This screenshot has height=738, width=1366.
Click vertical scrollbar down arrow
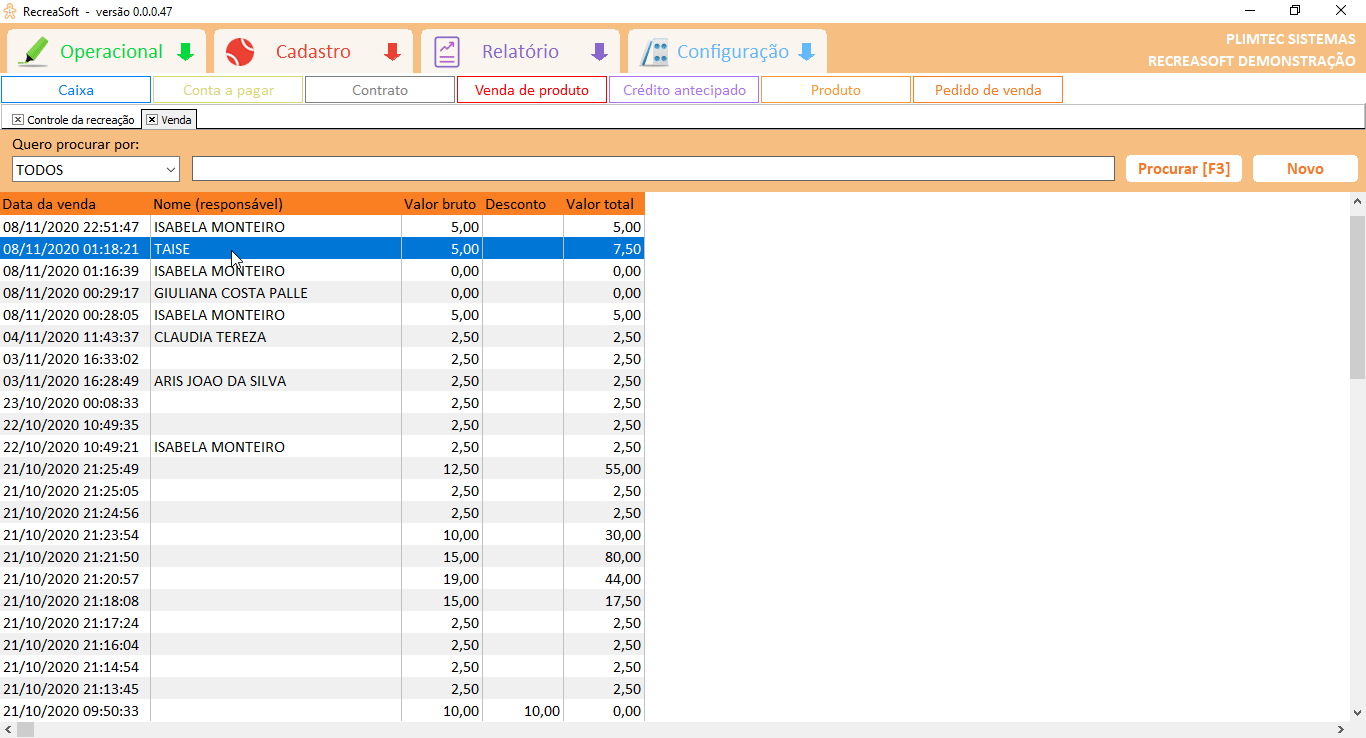[1357, 713]
